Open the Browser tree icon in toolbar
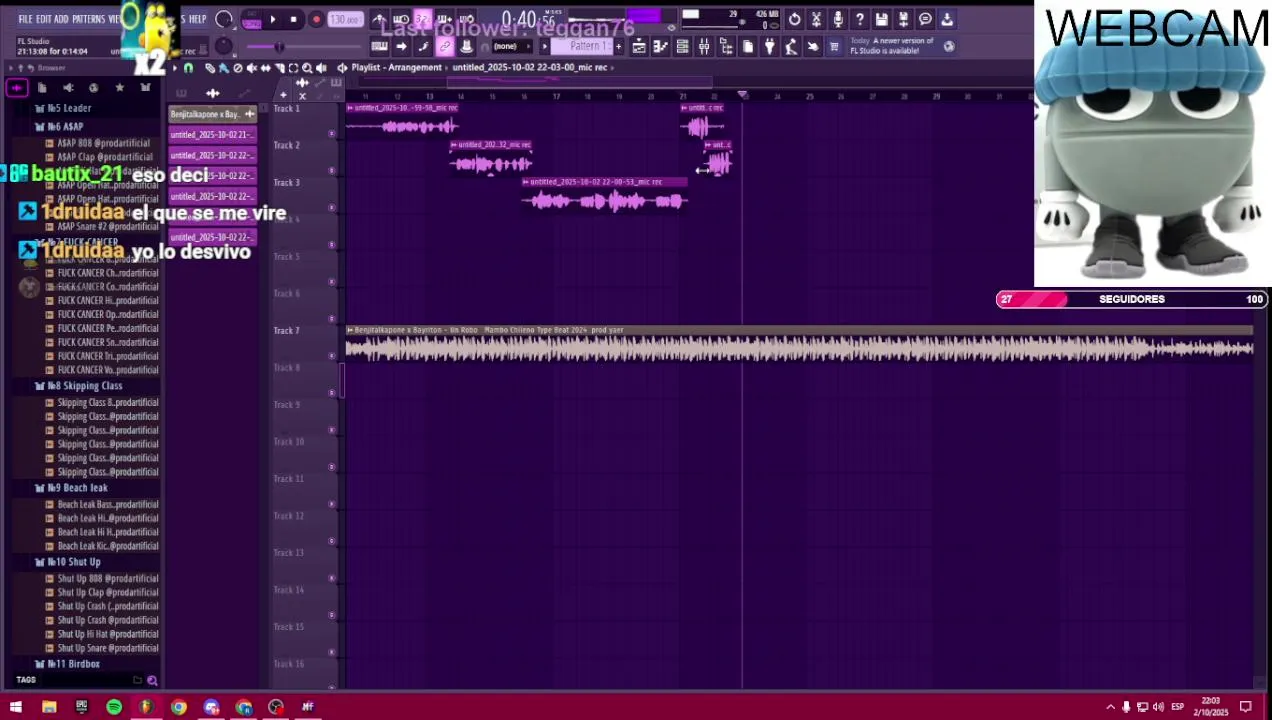Viewport: 1272px width, 720px height. [x=726, y=46]
